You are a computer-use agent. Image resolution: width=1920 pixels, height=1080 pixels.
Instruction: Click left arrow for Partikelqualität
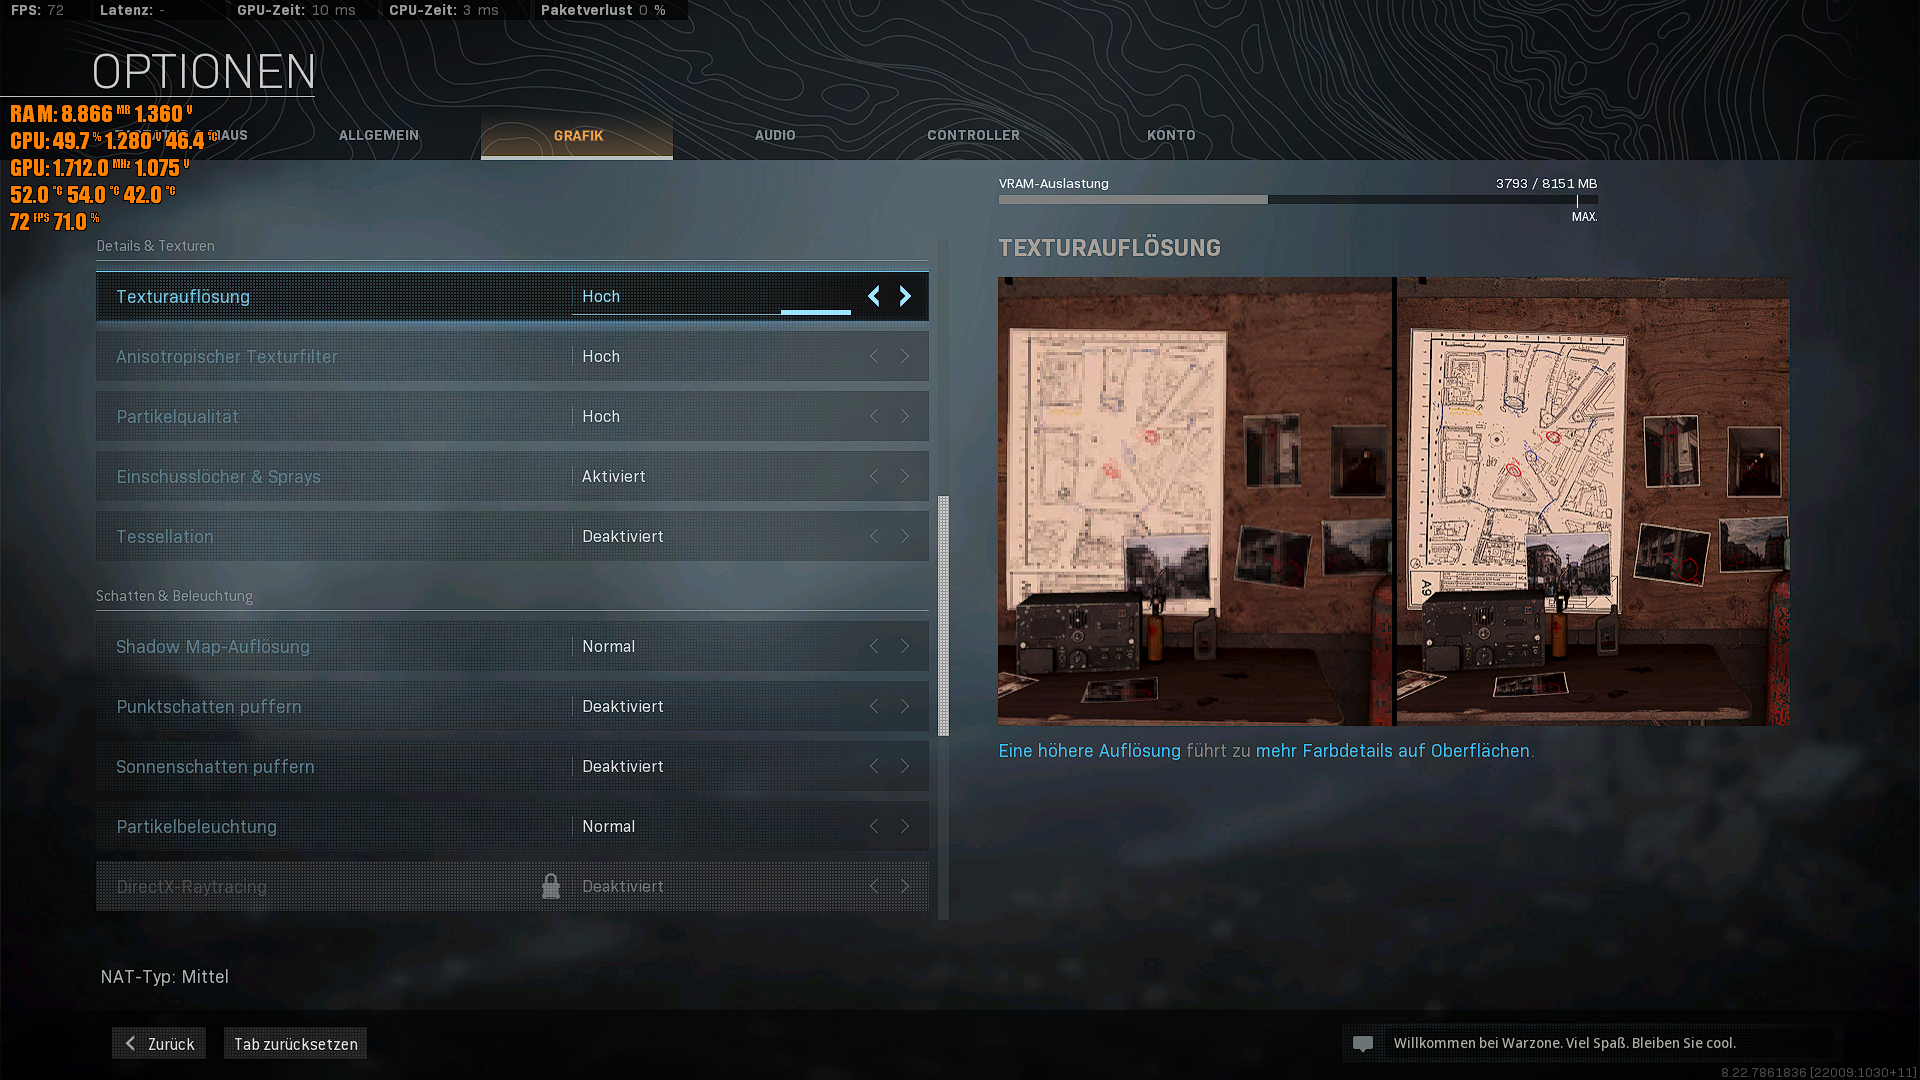(874, 416)
